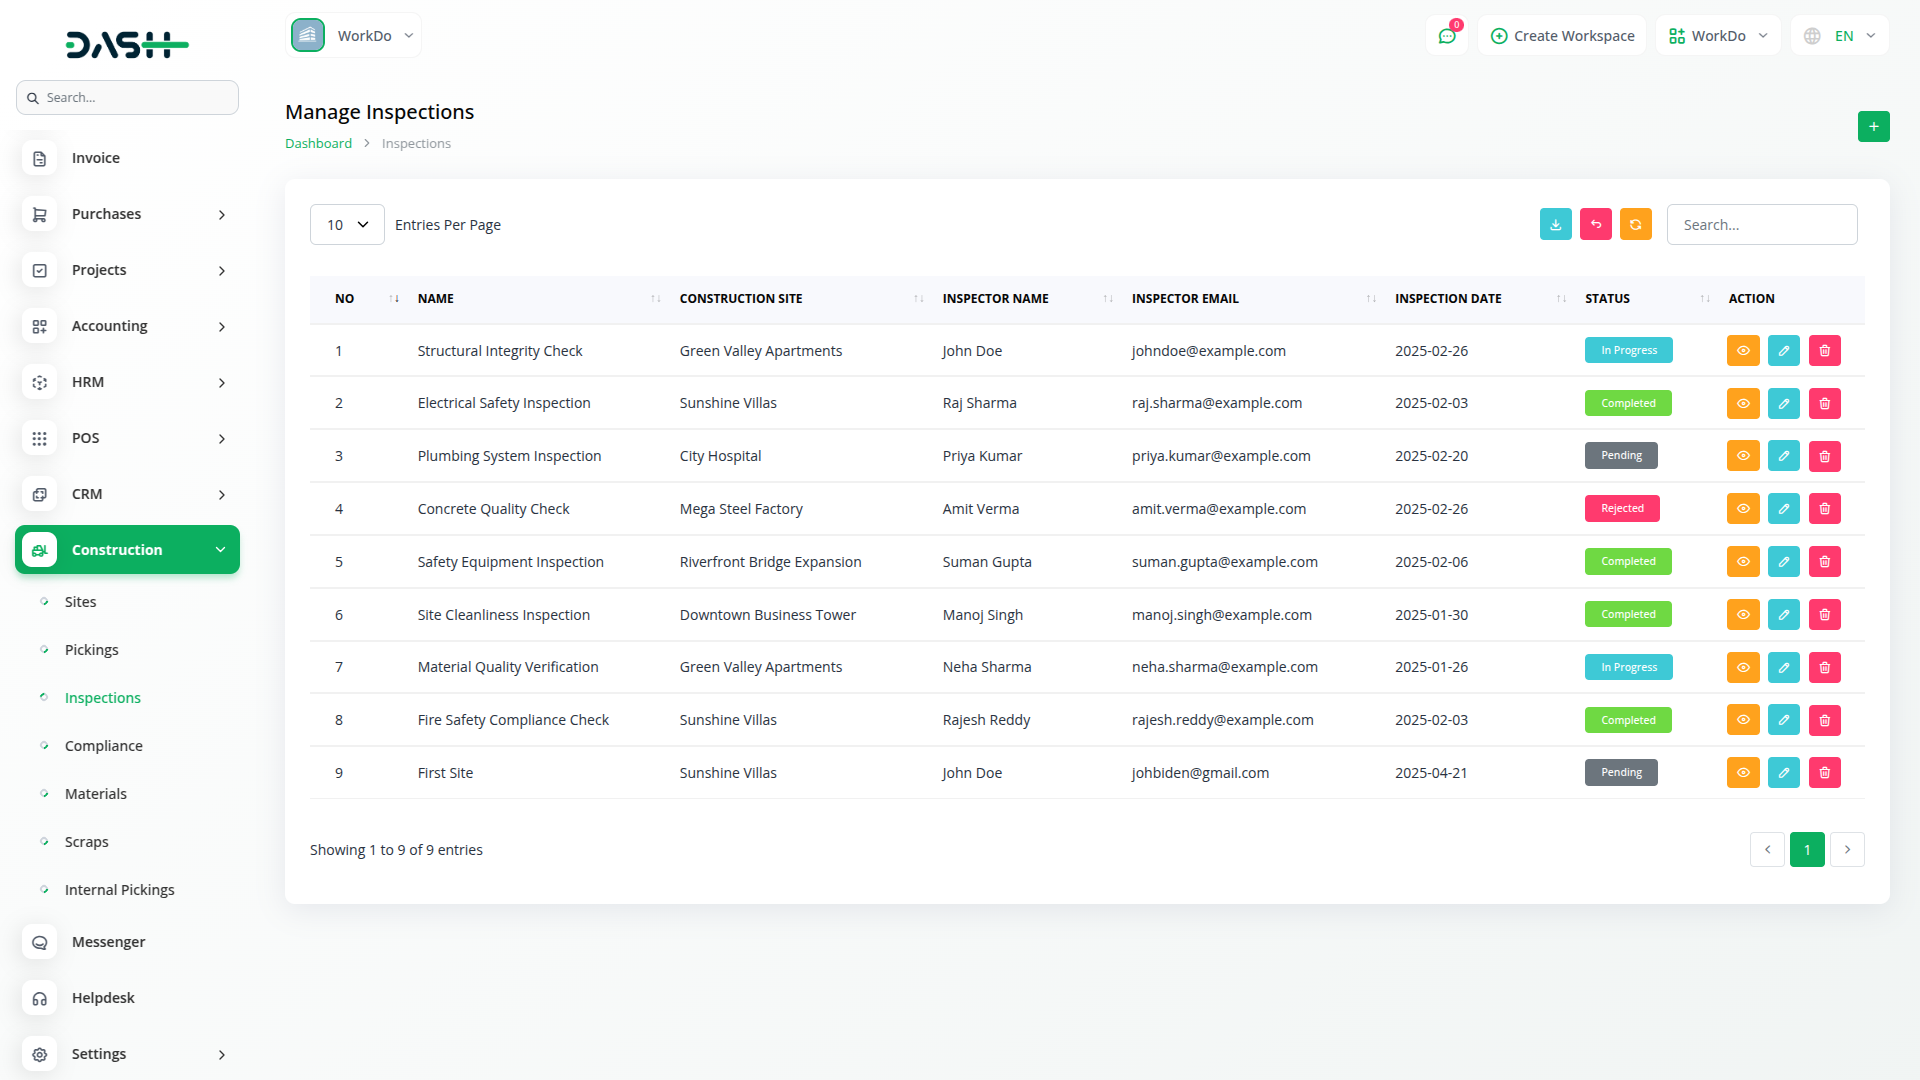Screen dimensions: 1920x1080
Task: View the Material Quality Verification details
Action: (1742, 667)
